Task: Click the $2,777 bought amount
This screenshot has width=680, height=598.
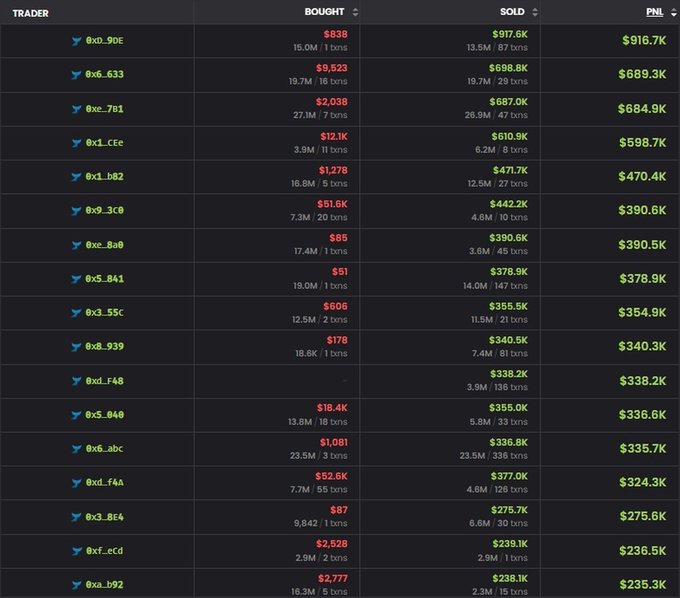Action: [333, 578]
